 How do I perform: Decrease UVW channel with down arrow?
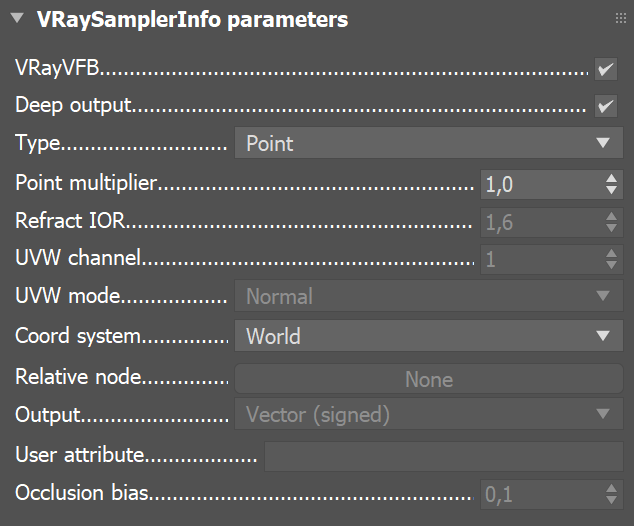[x=611, y=265]
